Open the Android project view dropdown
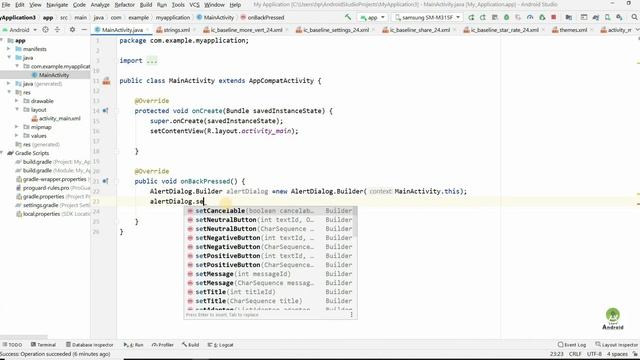The height and width of the screenshot is (360, 640). pos(20,30)
